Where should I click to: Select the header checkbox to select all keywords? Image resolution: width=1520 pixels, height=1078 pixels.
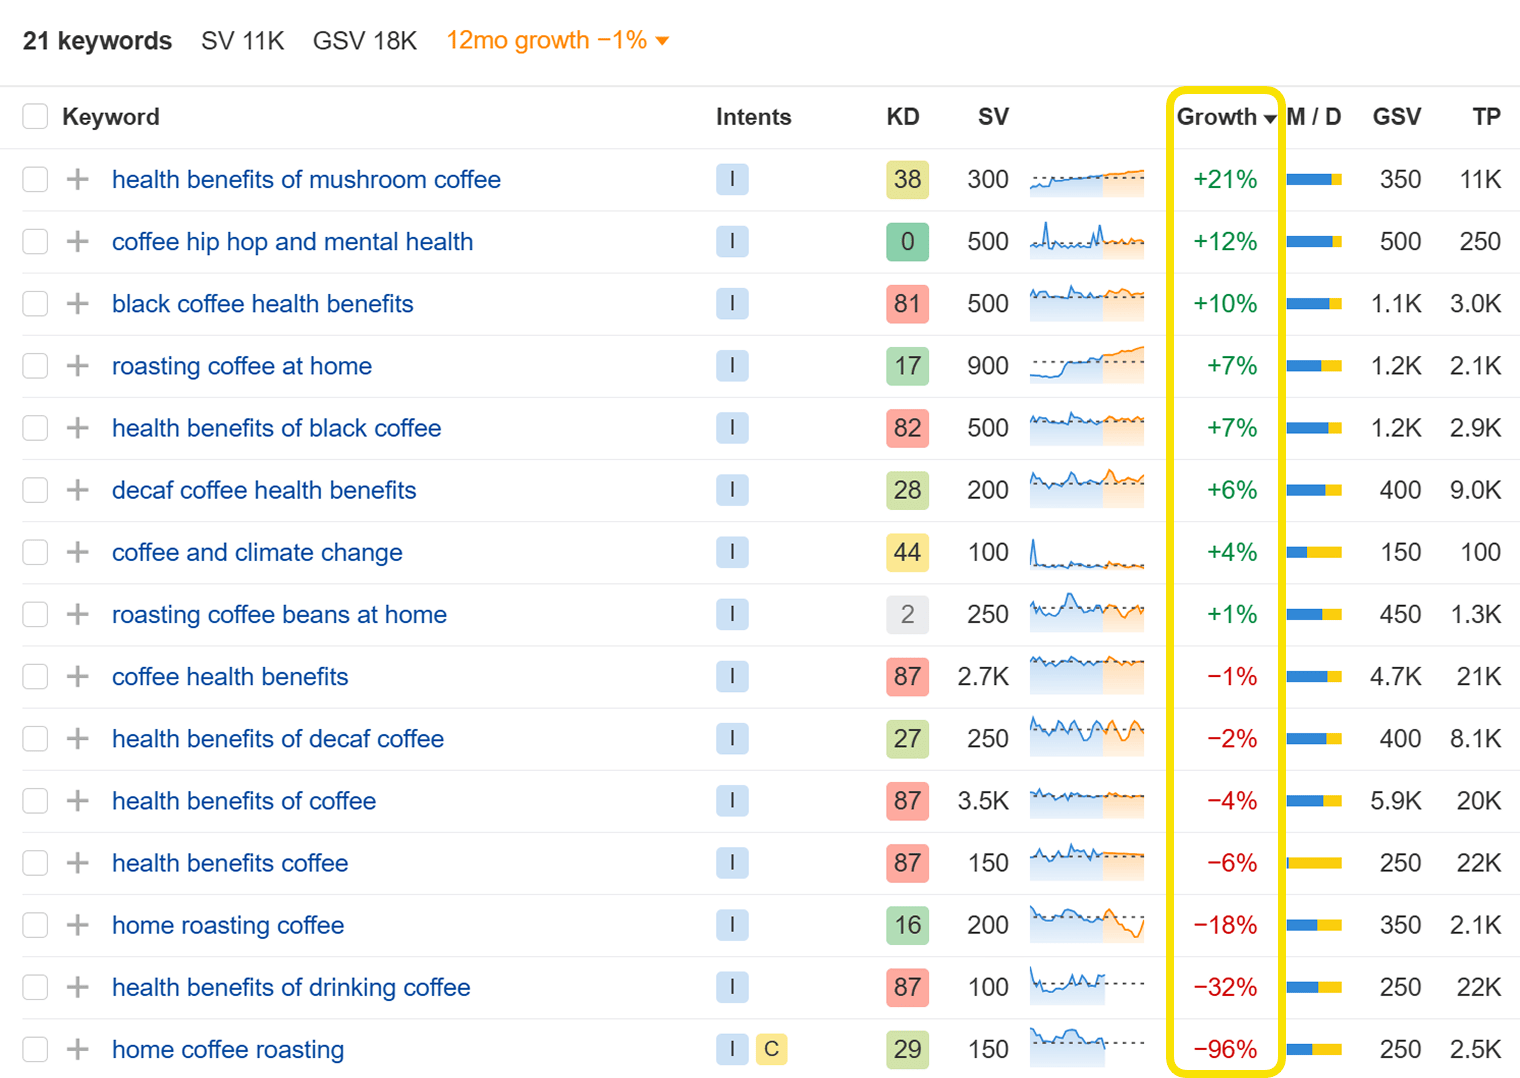pyautogui.click(x=35, y=116)
